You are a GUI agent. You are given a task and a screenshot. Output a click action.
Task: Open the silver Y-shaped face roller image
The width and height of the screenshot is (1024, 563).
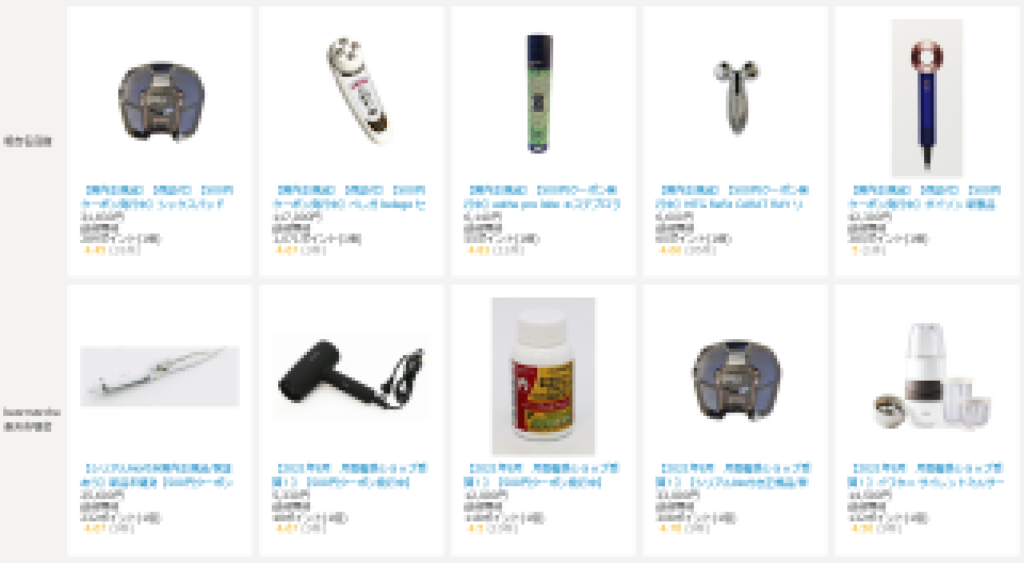click(x=735, y=98)
